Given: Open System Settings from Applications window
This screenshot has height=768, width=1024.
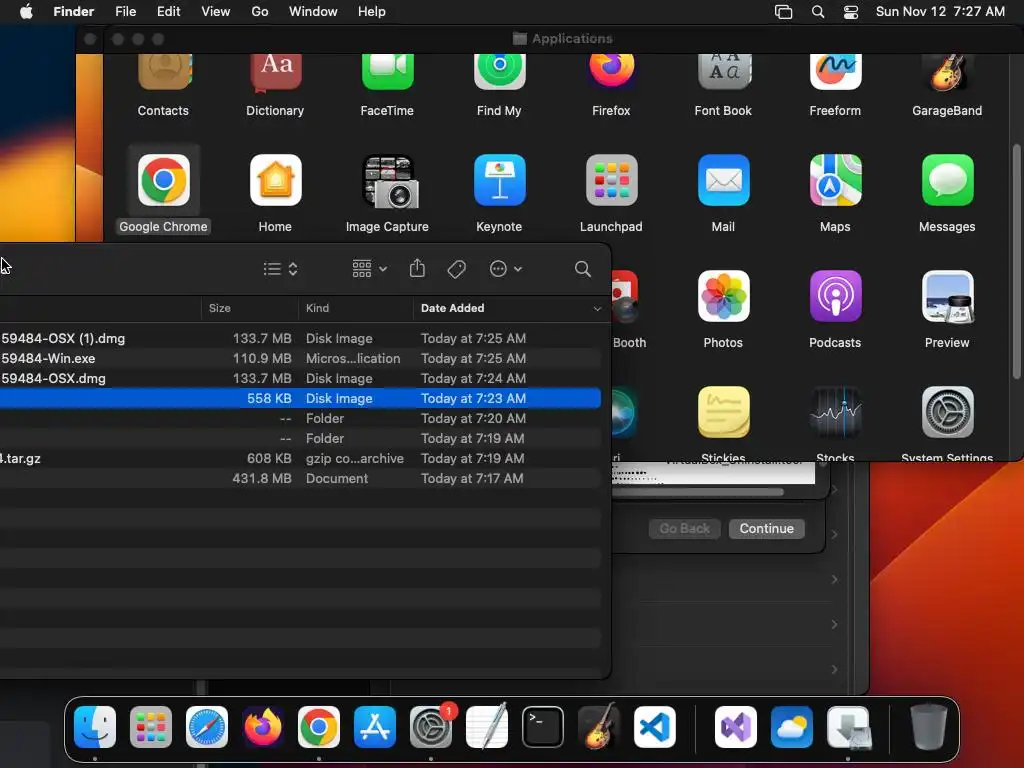Looking at the screenshot, I should [x=947, y=412].
